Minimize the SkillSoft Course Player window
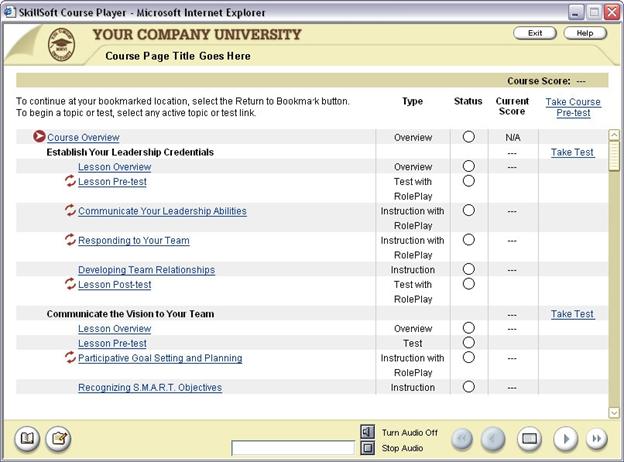This screenshot has width=624, height=462. [575, 12]
